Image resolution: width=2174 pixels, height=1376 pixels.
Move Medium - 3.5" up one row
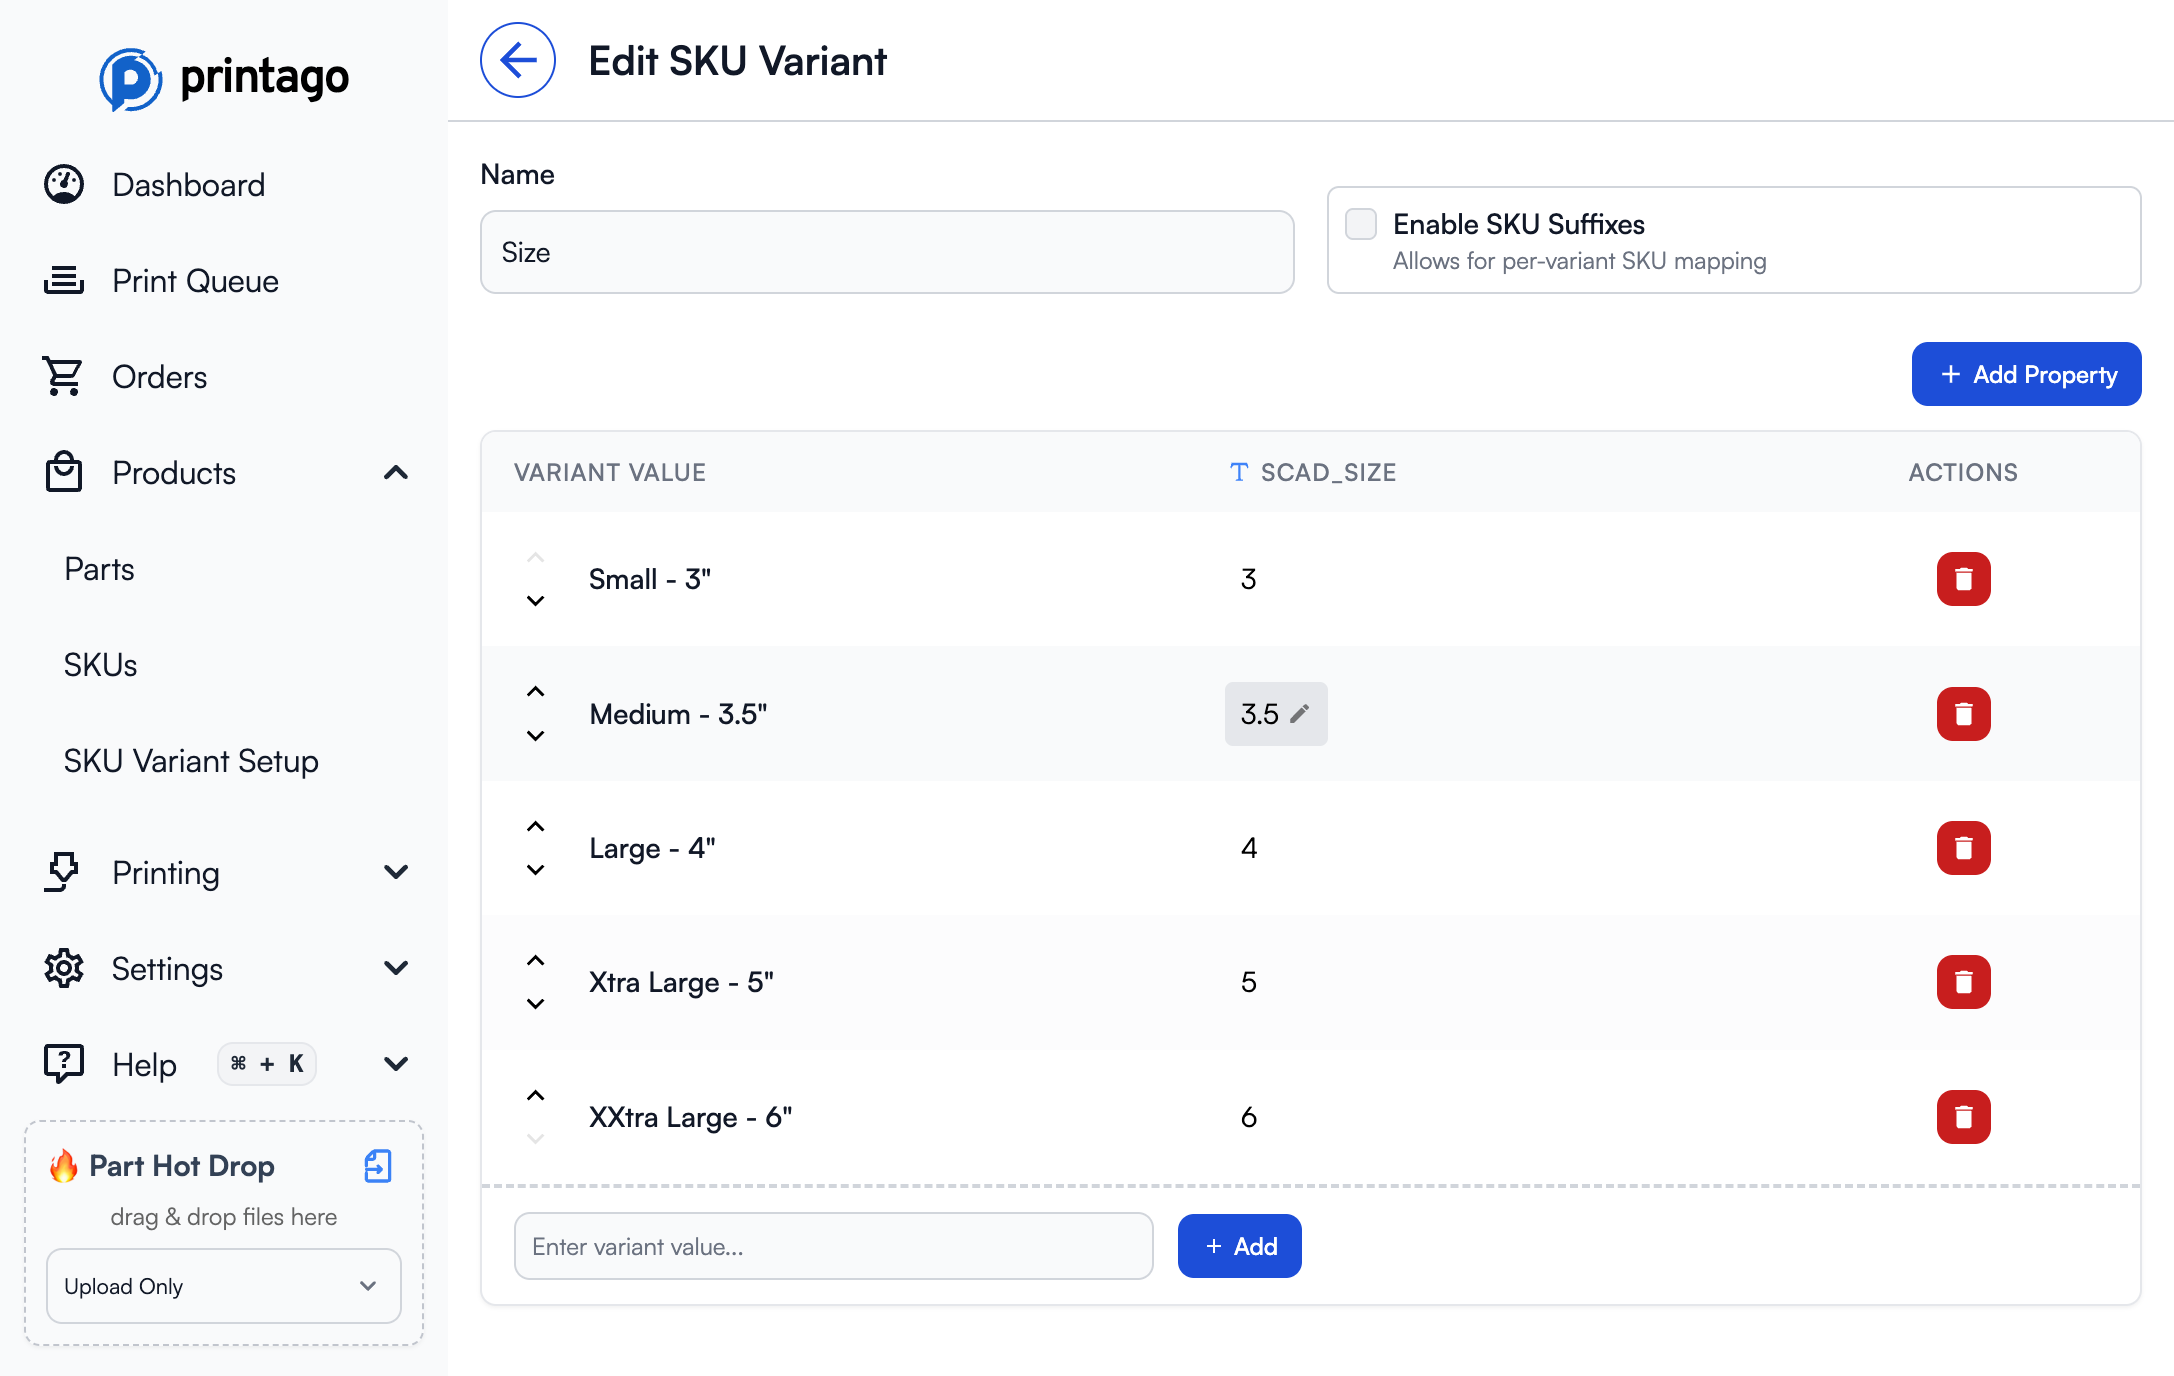coord(535,689)
